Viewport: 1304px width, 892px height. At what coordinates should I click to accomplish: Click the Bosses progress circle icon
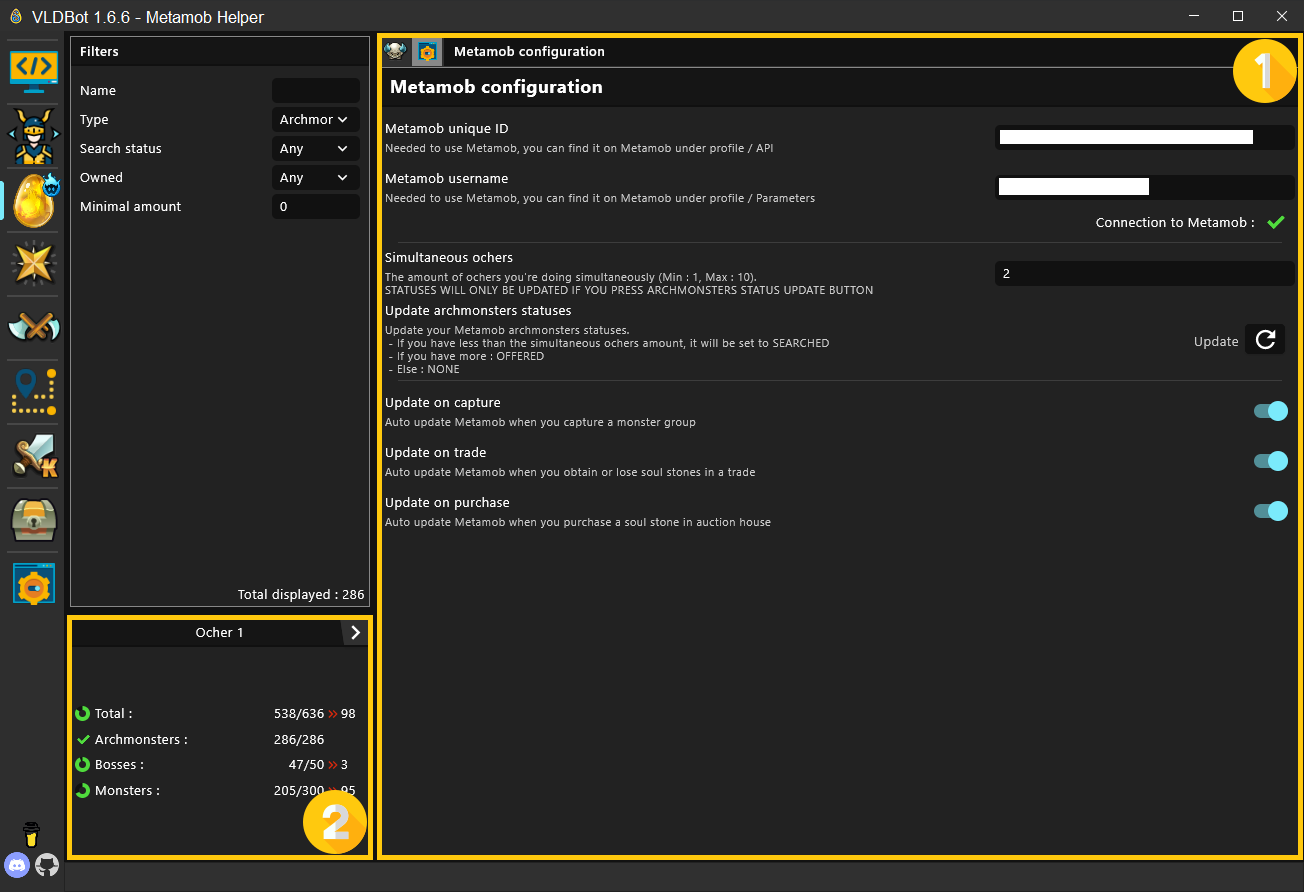click(83, 765)
